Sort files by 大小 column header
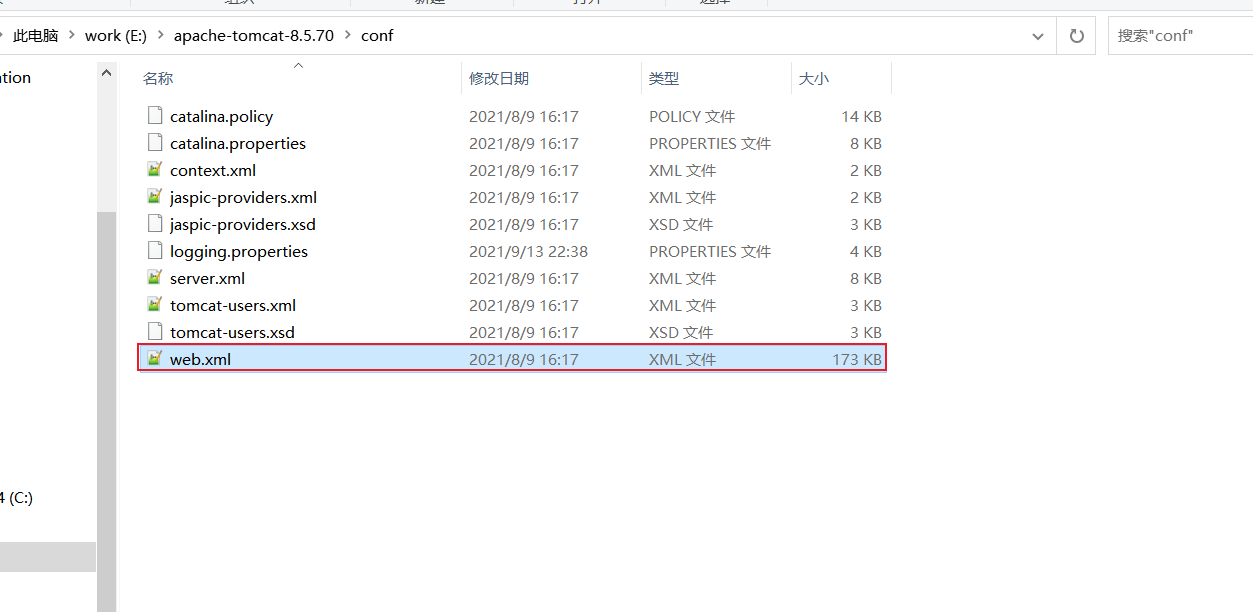Image resolution: width=1253 pixels, height=612 pixels. point(814,78)
